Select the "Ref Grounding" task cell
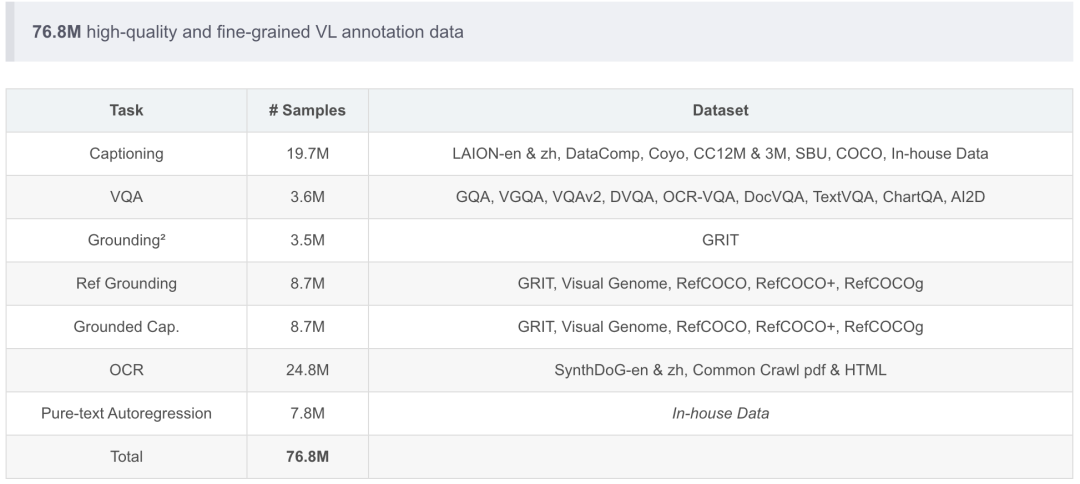This screenshot has width=1080, height=484. point(126,284)
